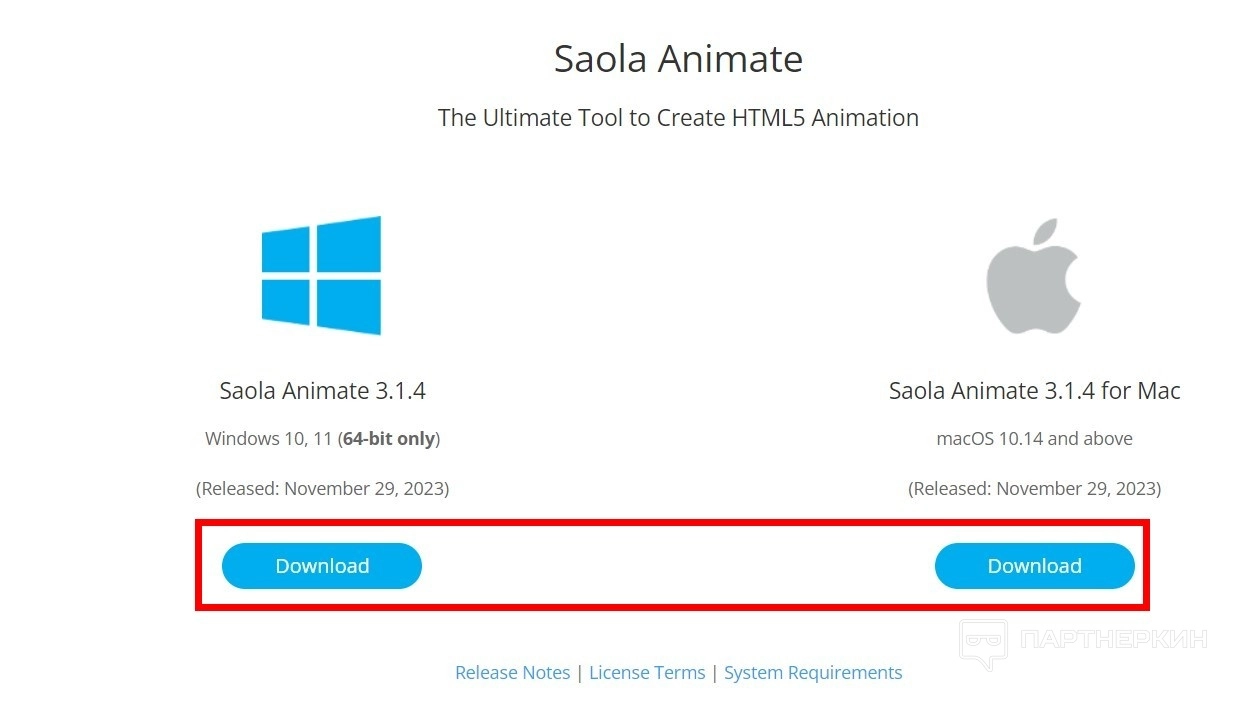Click the bold "64-bit only" text

tap(389, 439)
